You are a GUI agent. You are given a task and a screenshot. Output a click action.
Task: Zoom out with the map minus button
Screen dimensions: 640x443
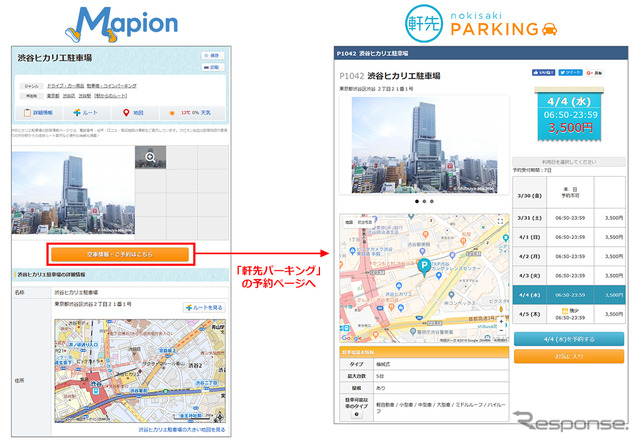pyautogui.click(x=501, y=330)
